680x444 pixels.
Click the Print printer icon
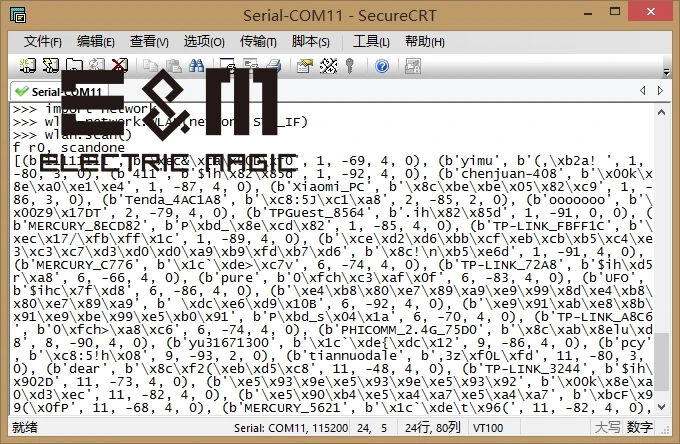(274, 66)
